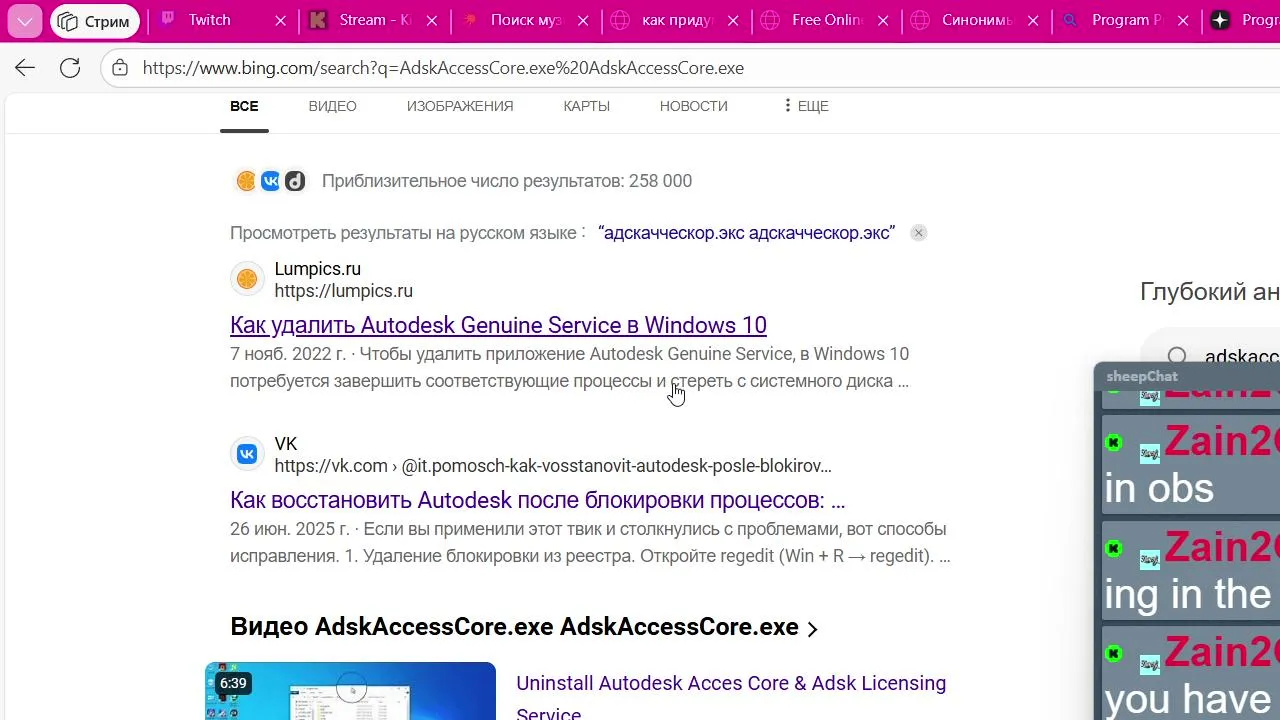Click the VK result site favicon

[x=247, y=454]
